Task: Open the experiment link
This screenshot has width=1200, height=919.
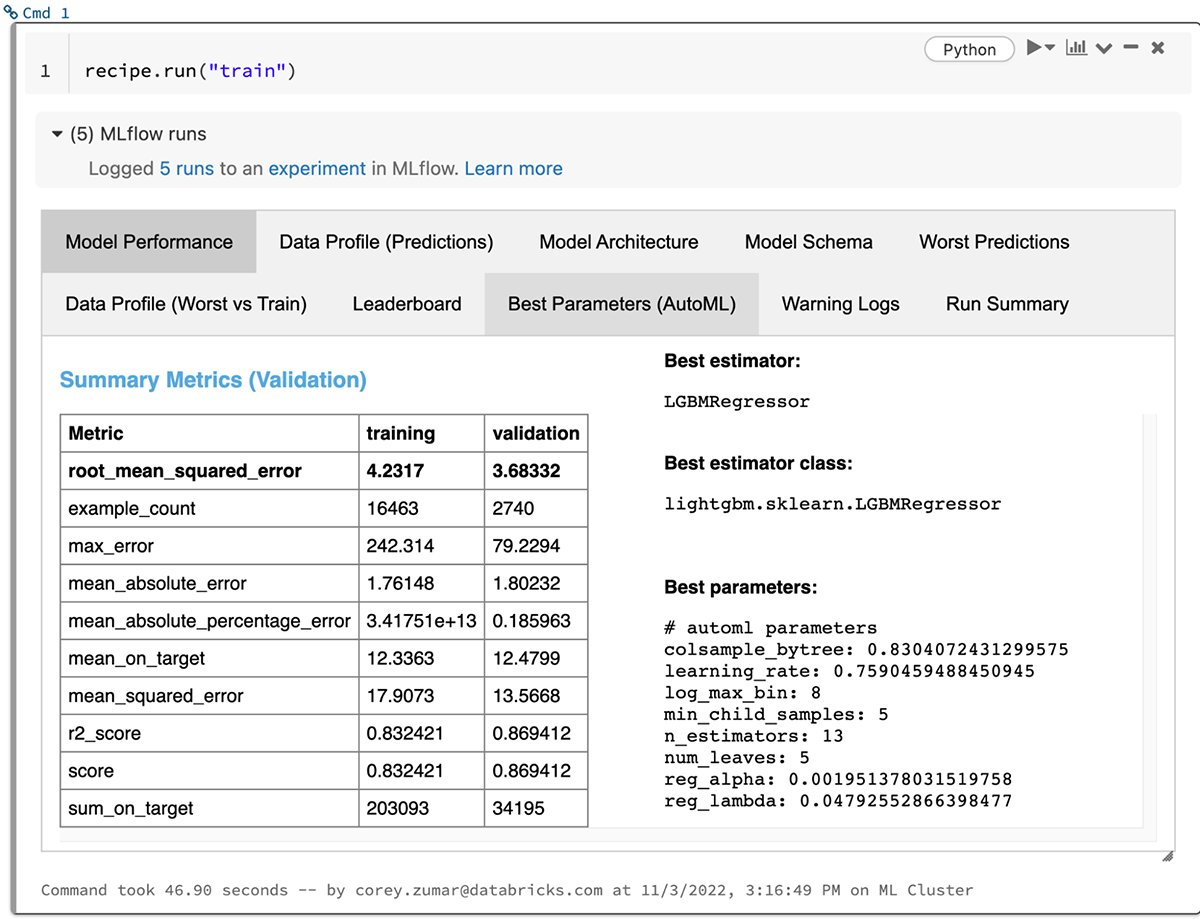Action: pos(317,169)
